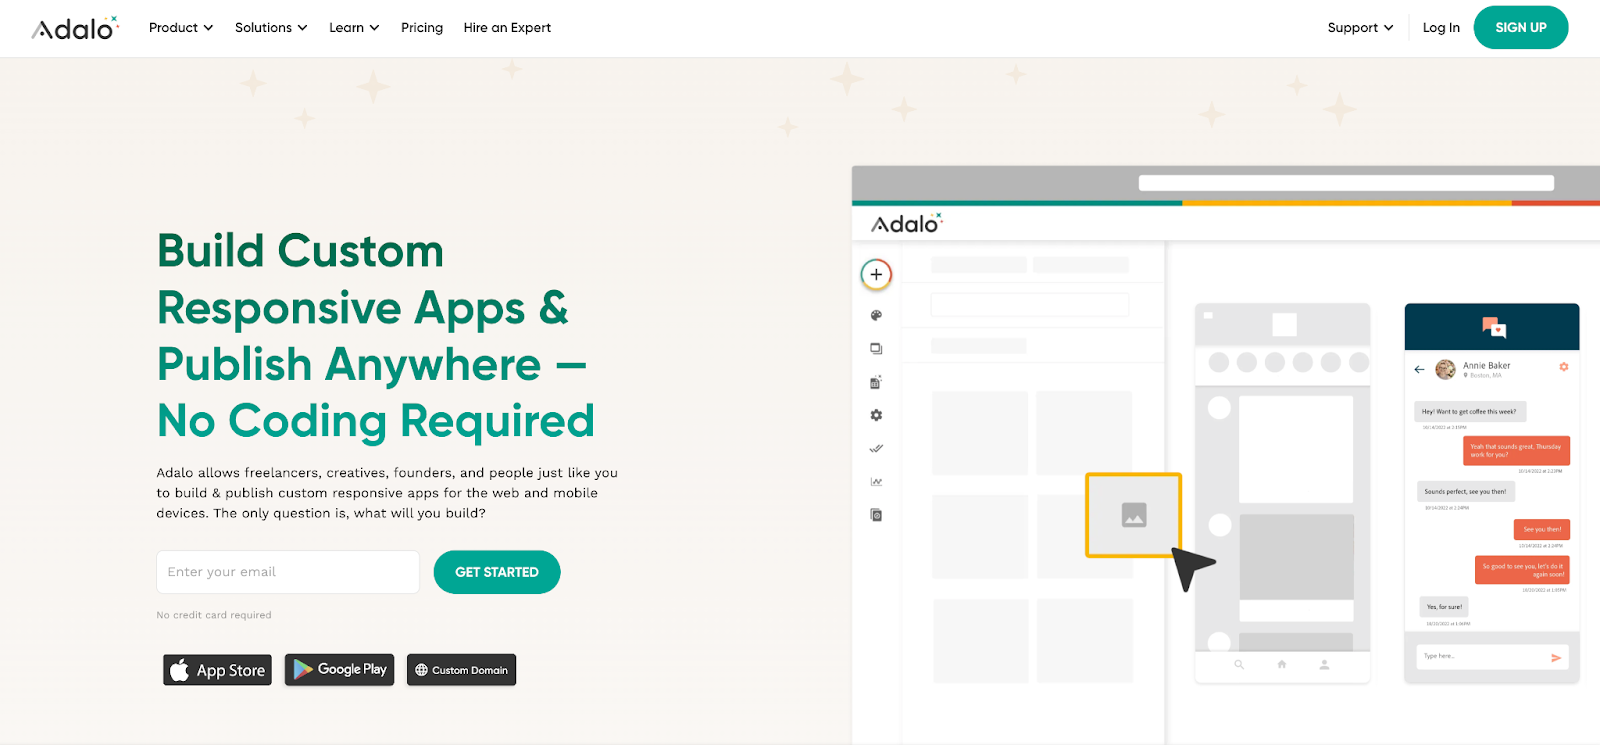The height and width of the screenshot is (745, 1600).
Task: Click the settings gear icon in sidebar
Action: pos(876,415)
